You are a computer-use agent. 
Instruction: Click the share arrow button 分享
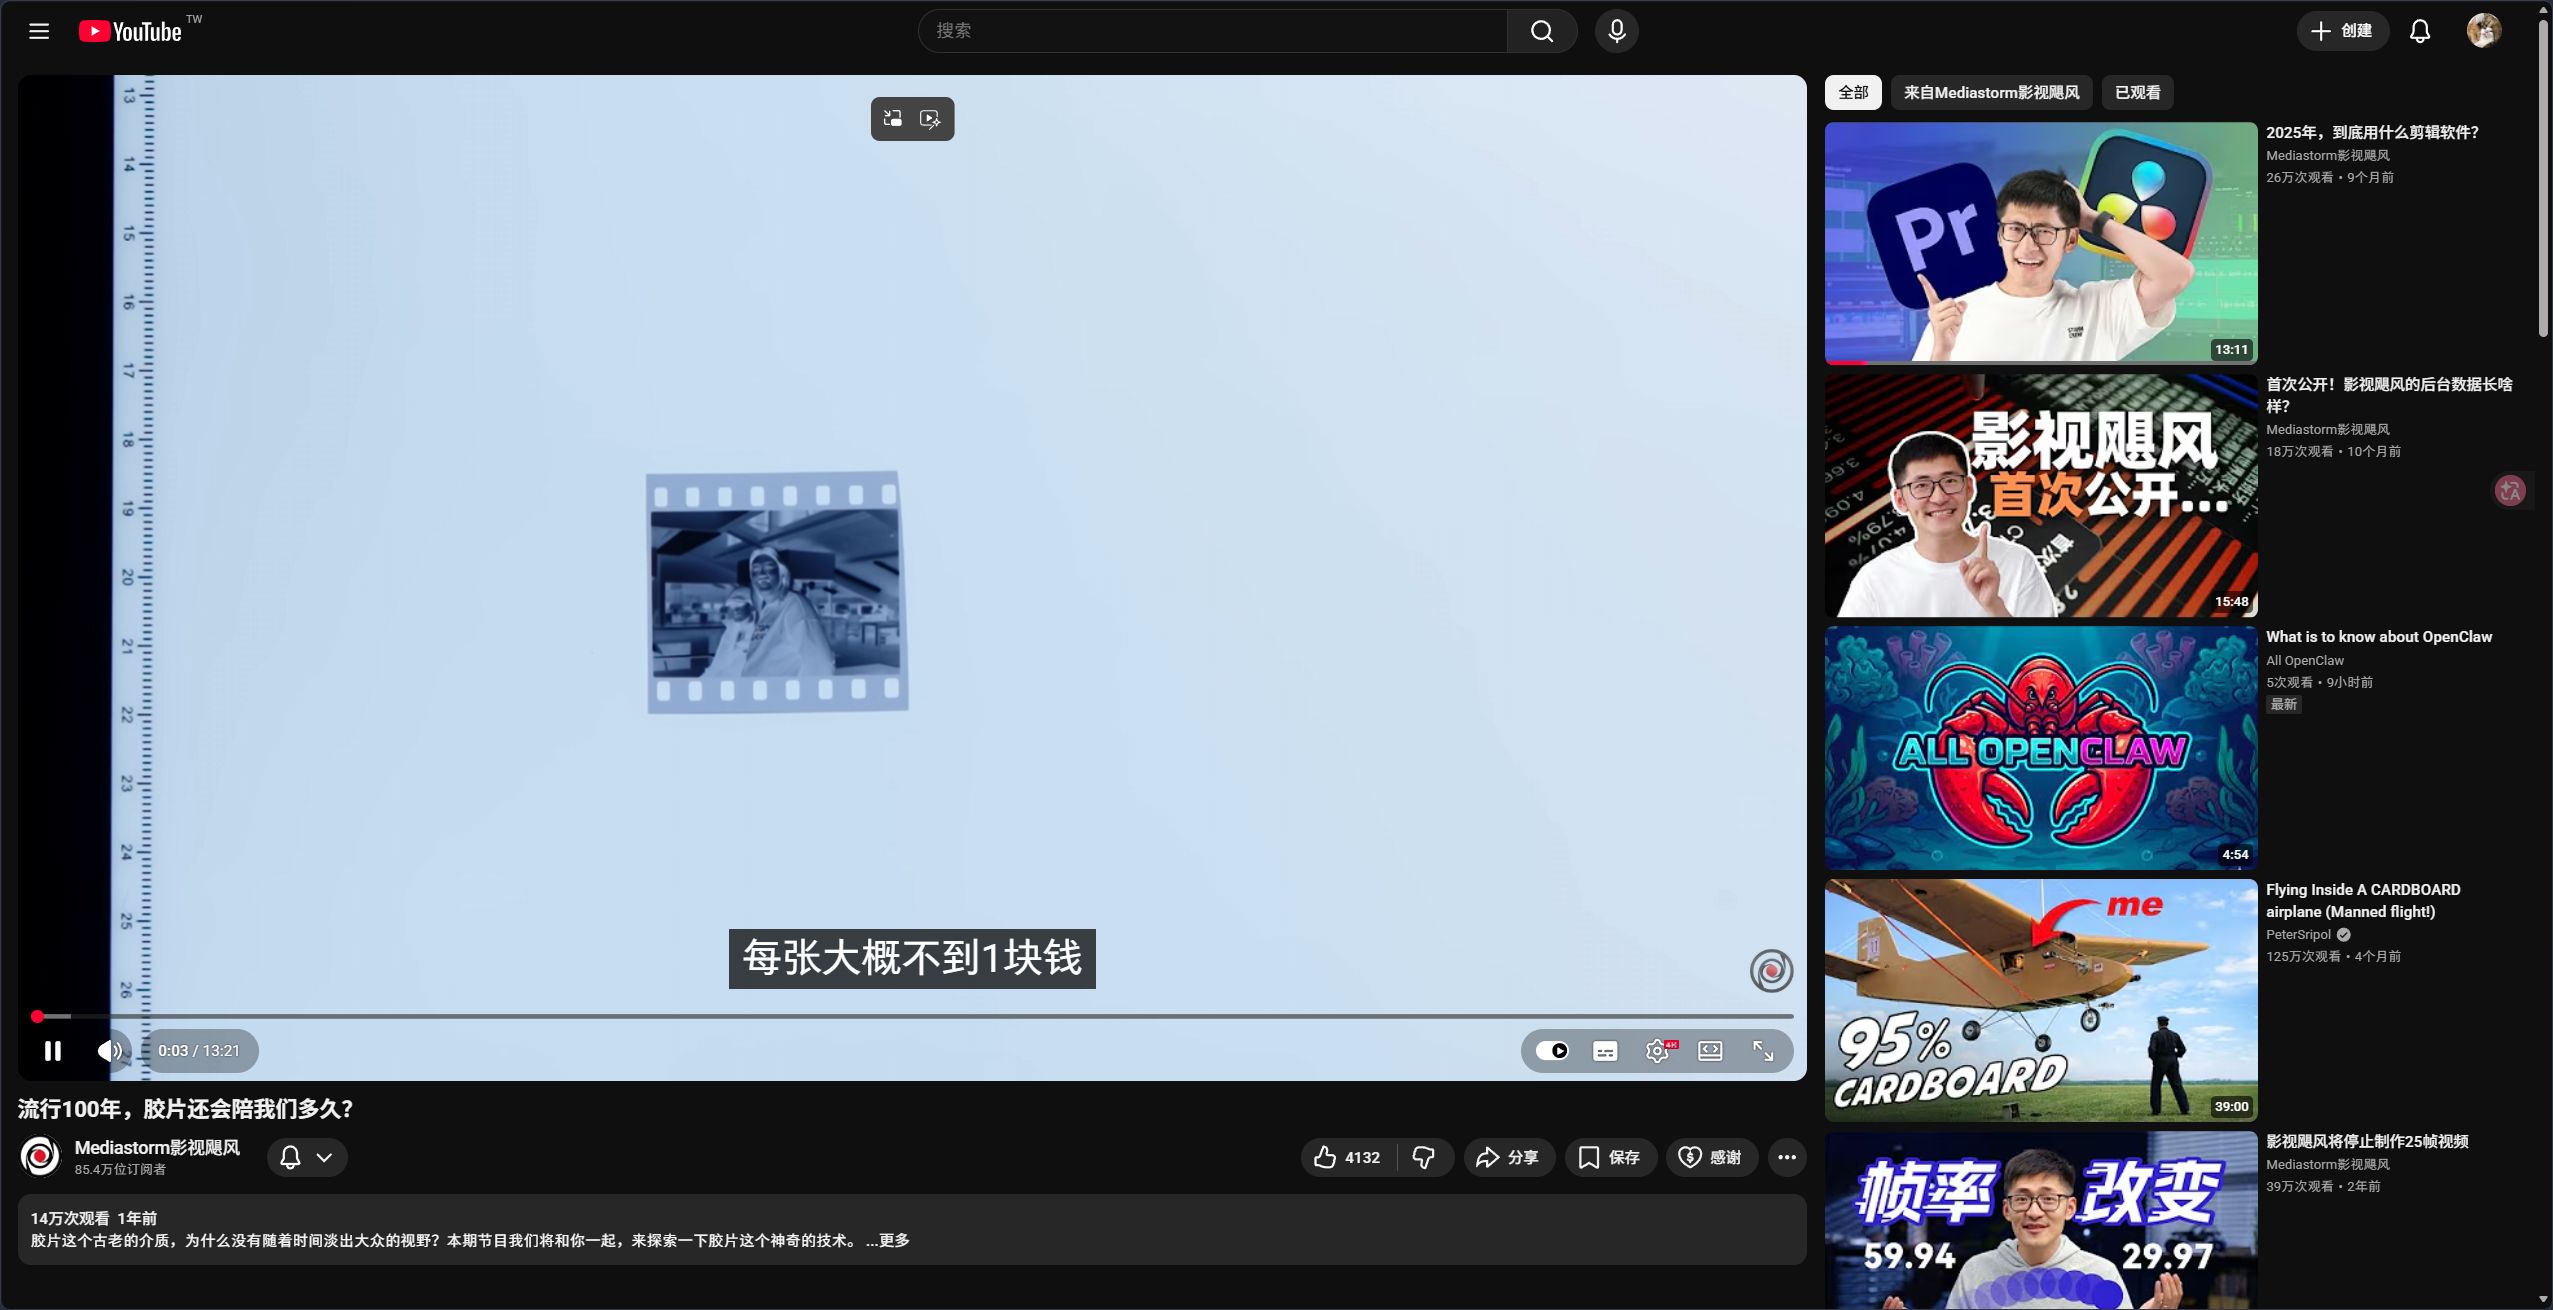[x=1509, y=1158]
